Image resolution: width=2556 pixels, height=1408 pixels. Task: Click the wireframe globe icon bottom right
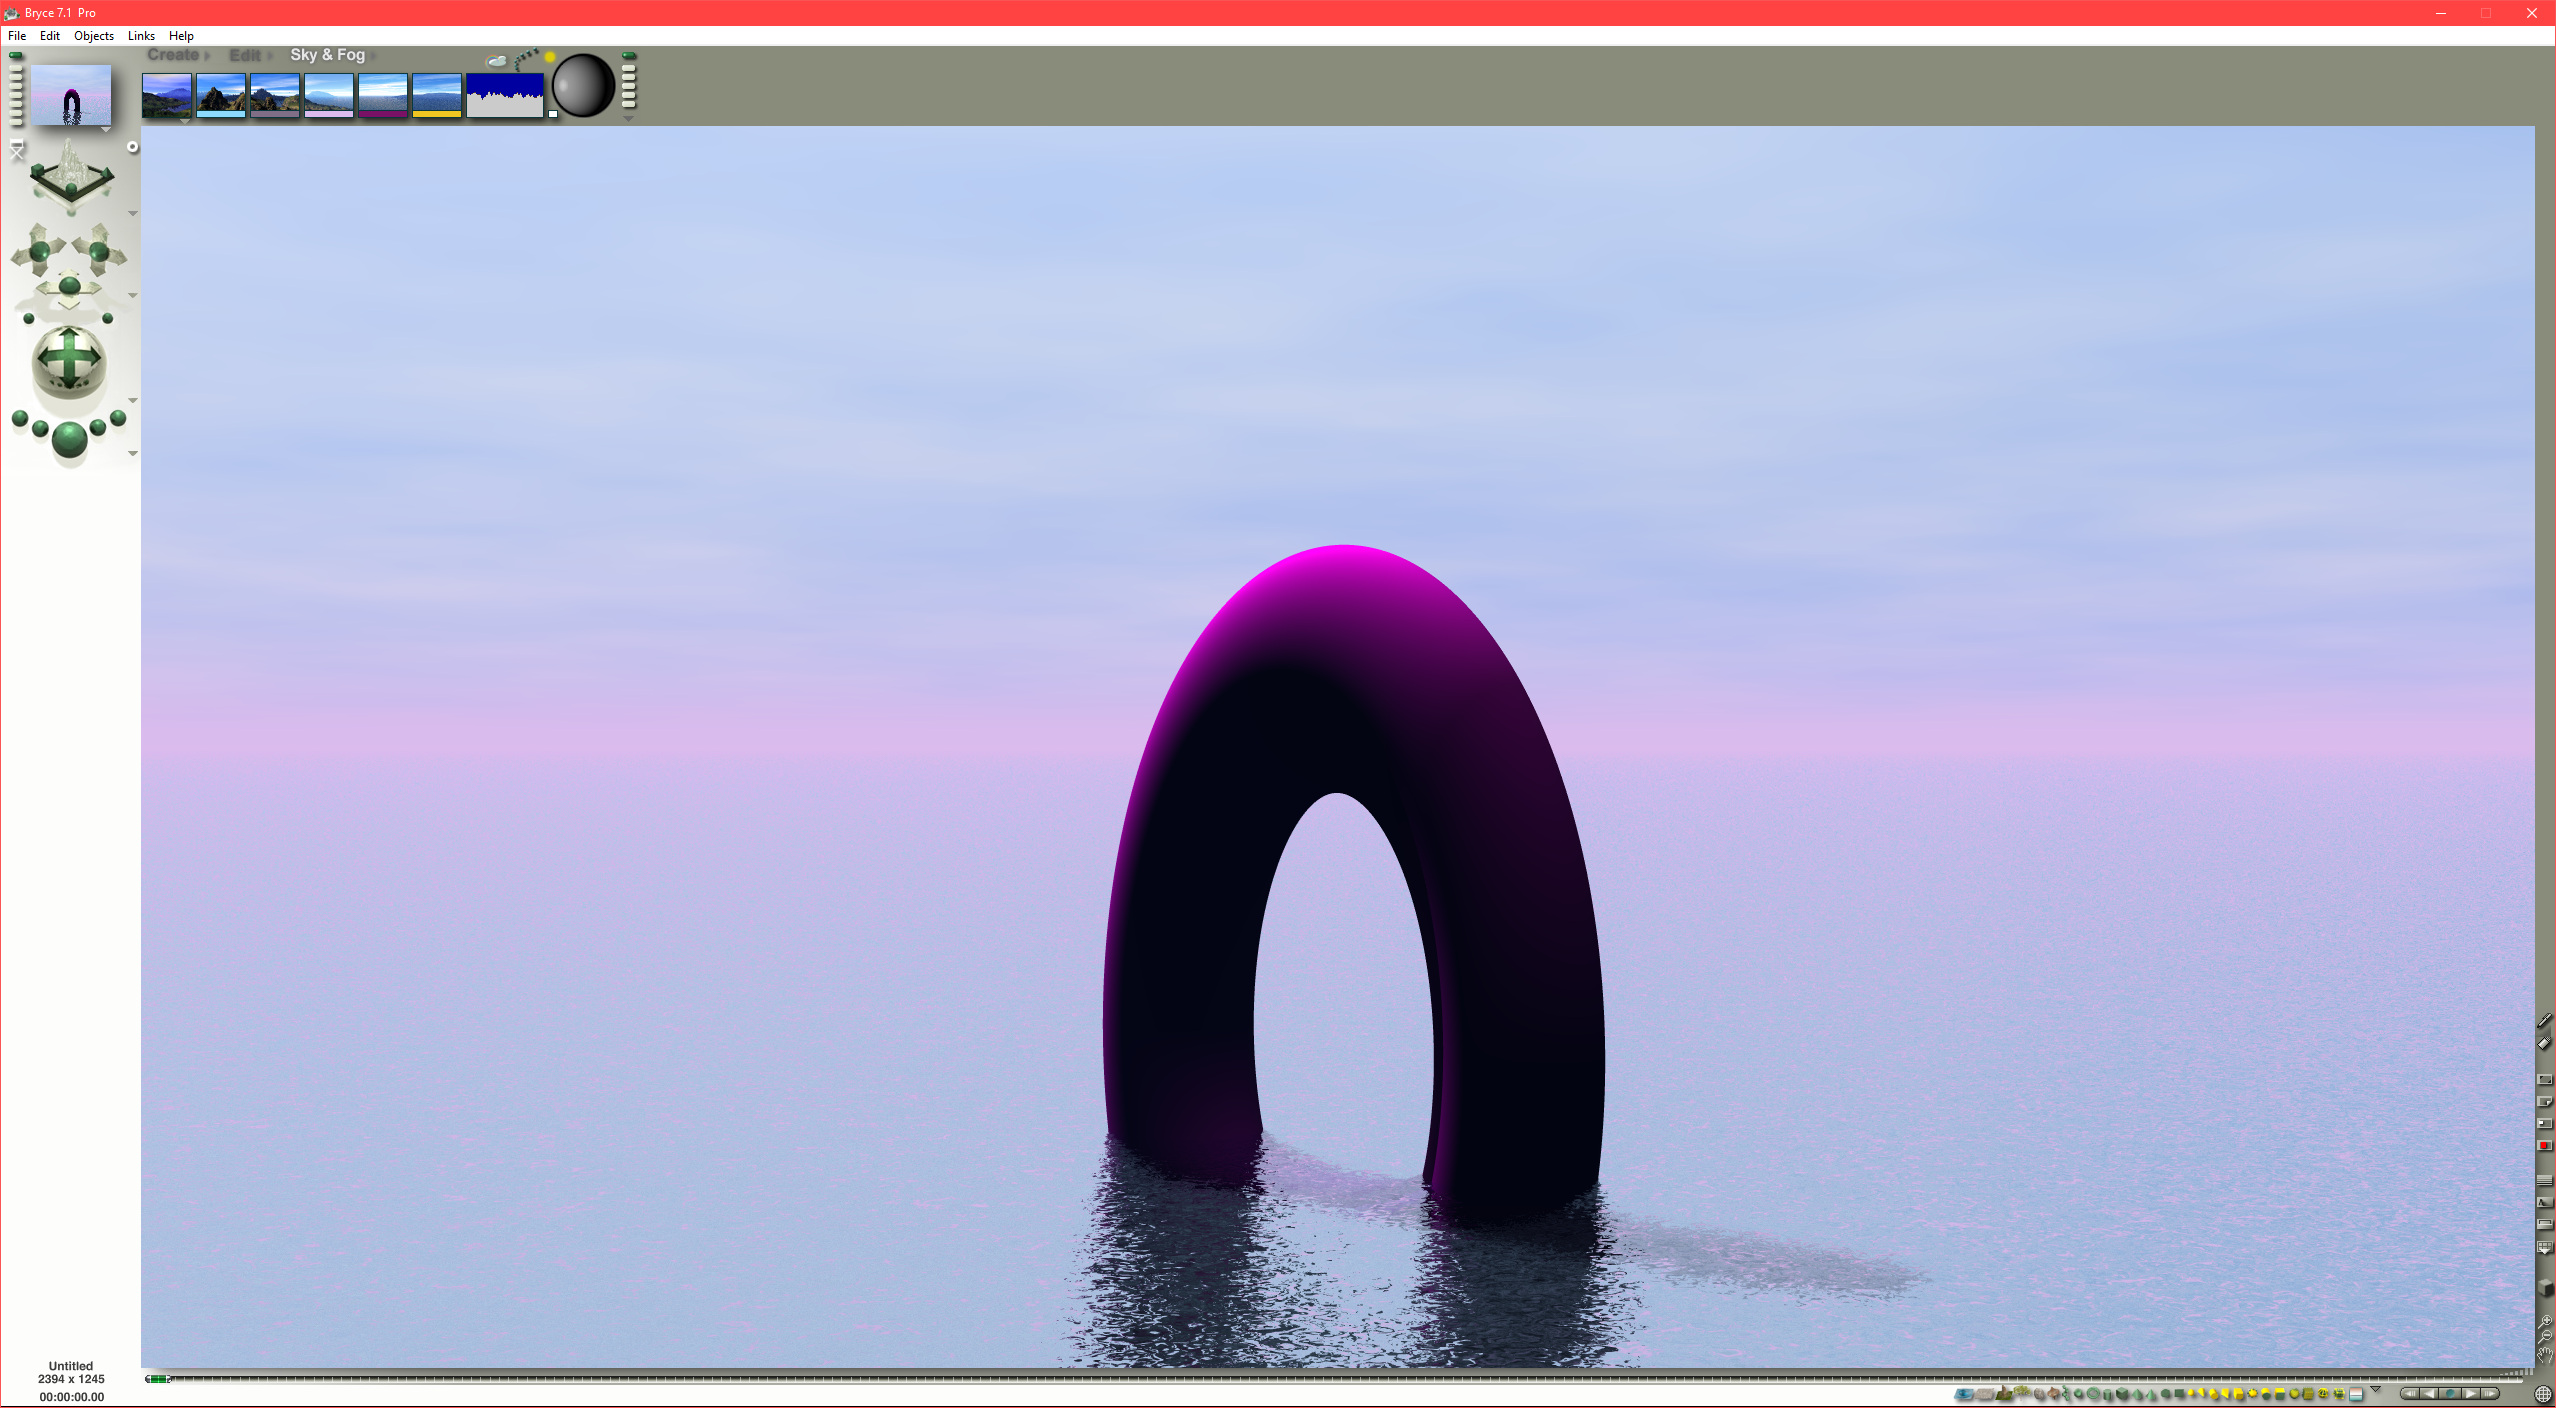point(2543,1394)
